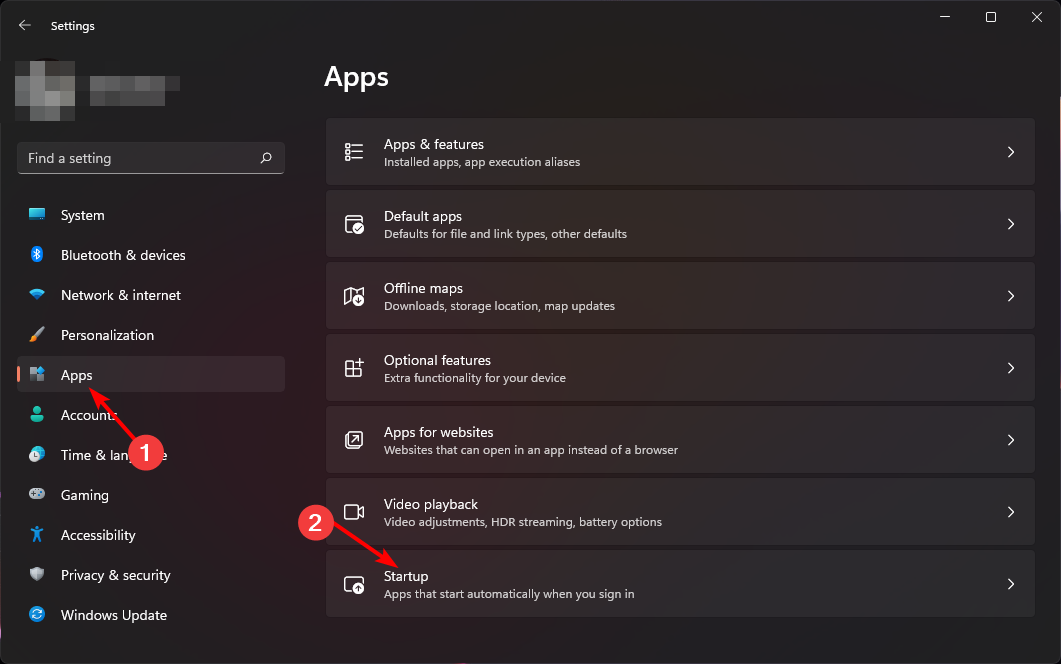Open Privacy & security page

pos(115,575)
